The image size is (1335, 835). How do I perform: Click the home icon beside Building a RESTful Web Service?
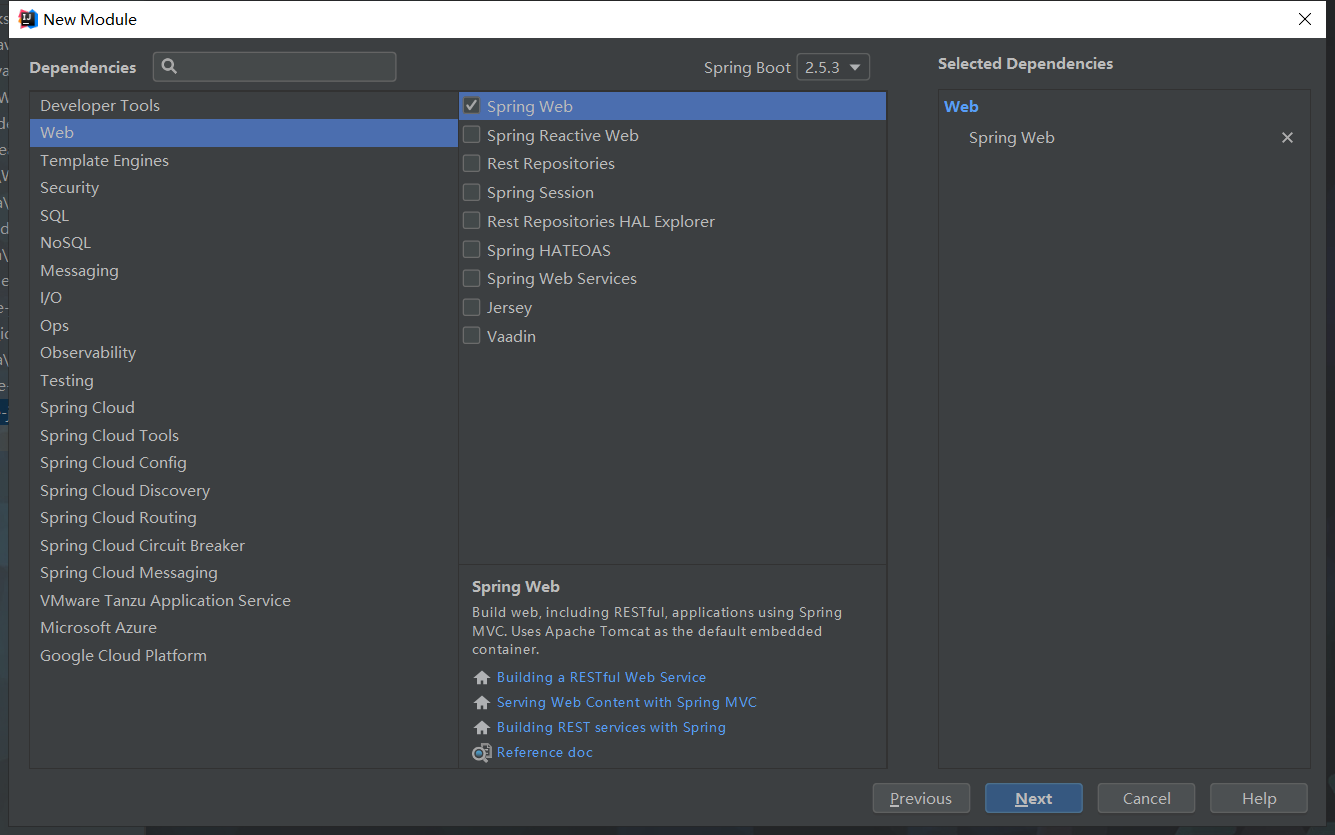[x=482, y=678]
